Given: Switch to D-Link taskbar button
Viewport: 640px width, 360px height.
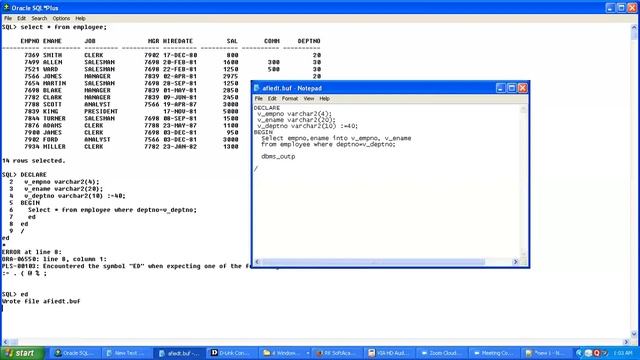Looking at the screenshot, I should click(231, 353).
